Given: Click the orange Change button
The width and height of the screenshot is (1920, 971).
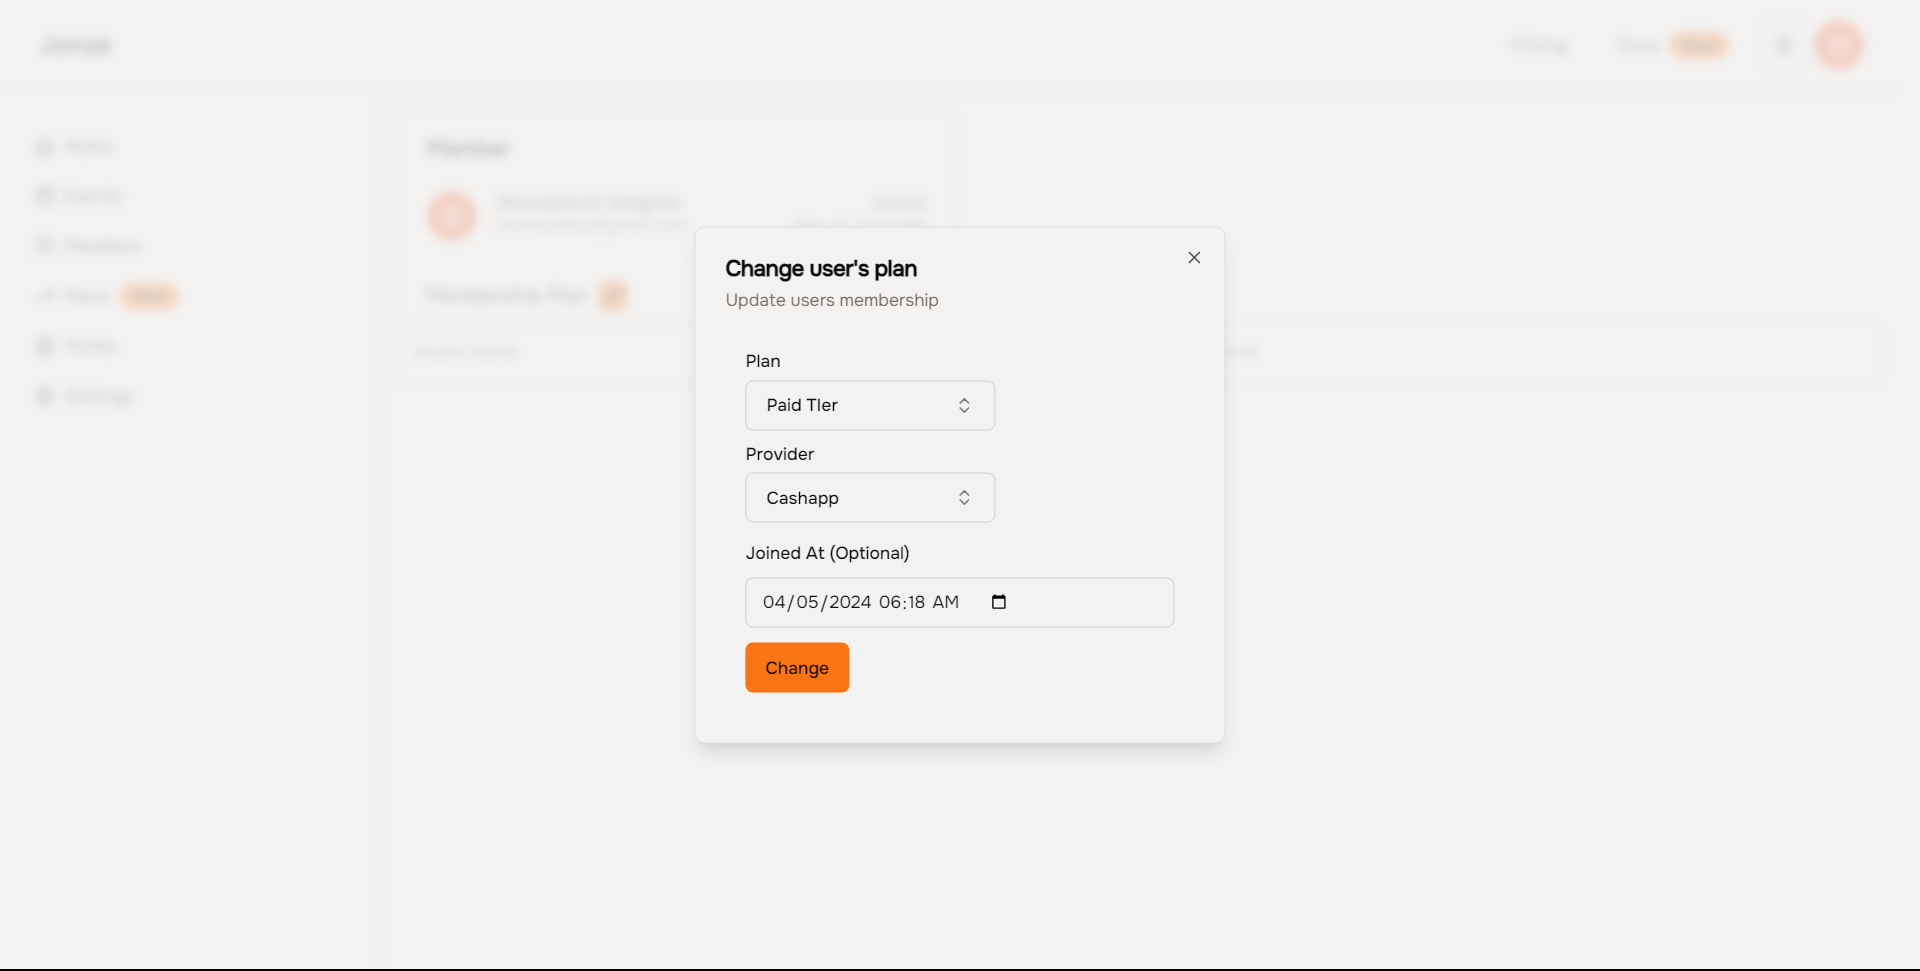Looking at the screenshot, I should coord(797,668).
